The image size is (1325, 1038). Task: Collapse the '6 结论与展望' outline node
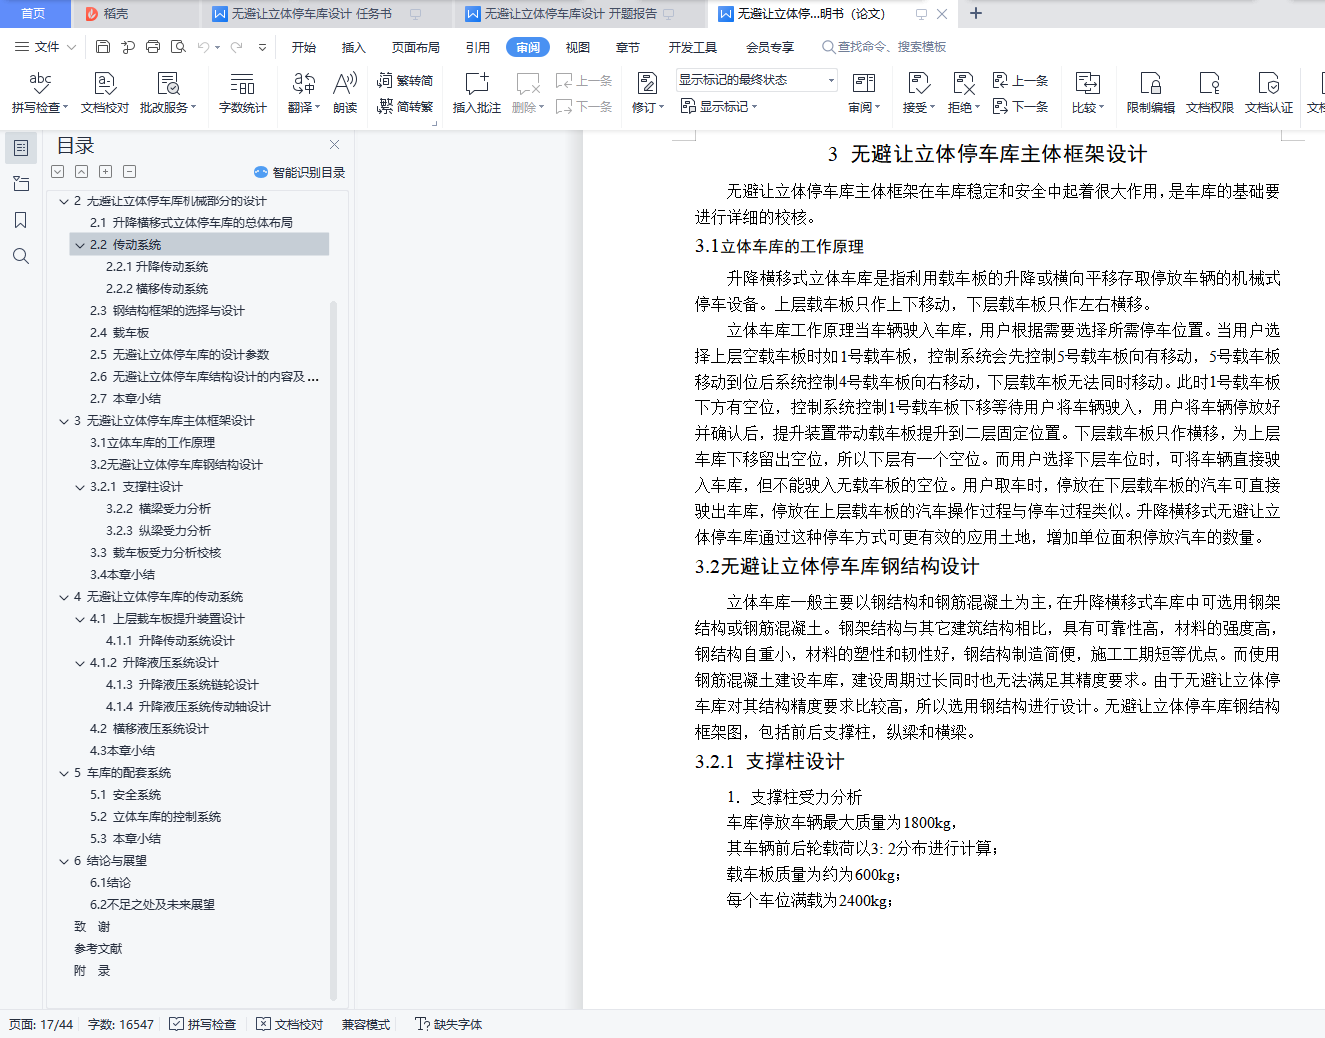point(63,861)
